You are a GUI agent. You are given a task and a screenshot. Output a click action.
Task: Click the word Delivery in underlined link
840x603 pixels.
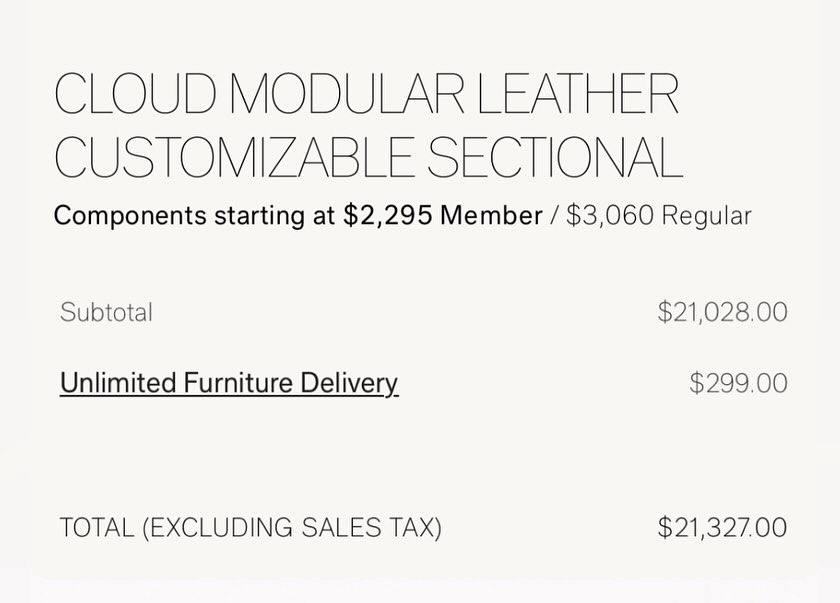[349, 383]
